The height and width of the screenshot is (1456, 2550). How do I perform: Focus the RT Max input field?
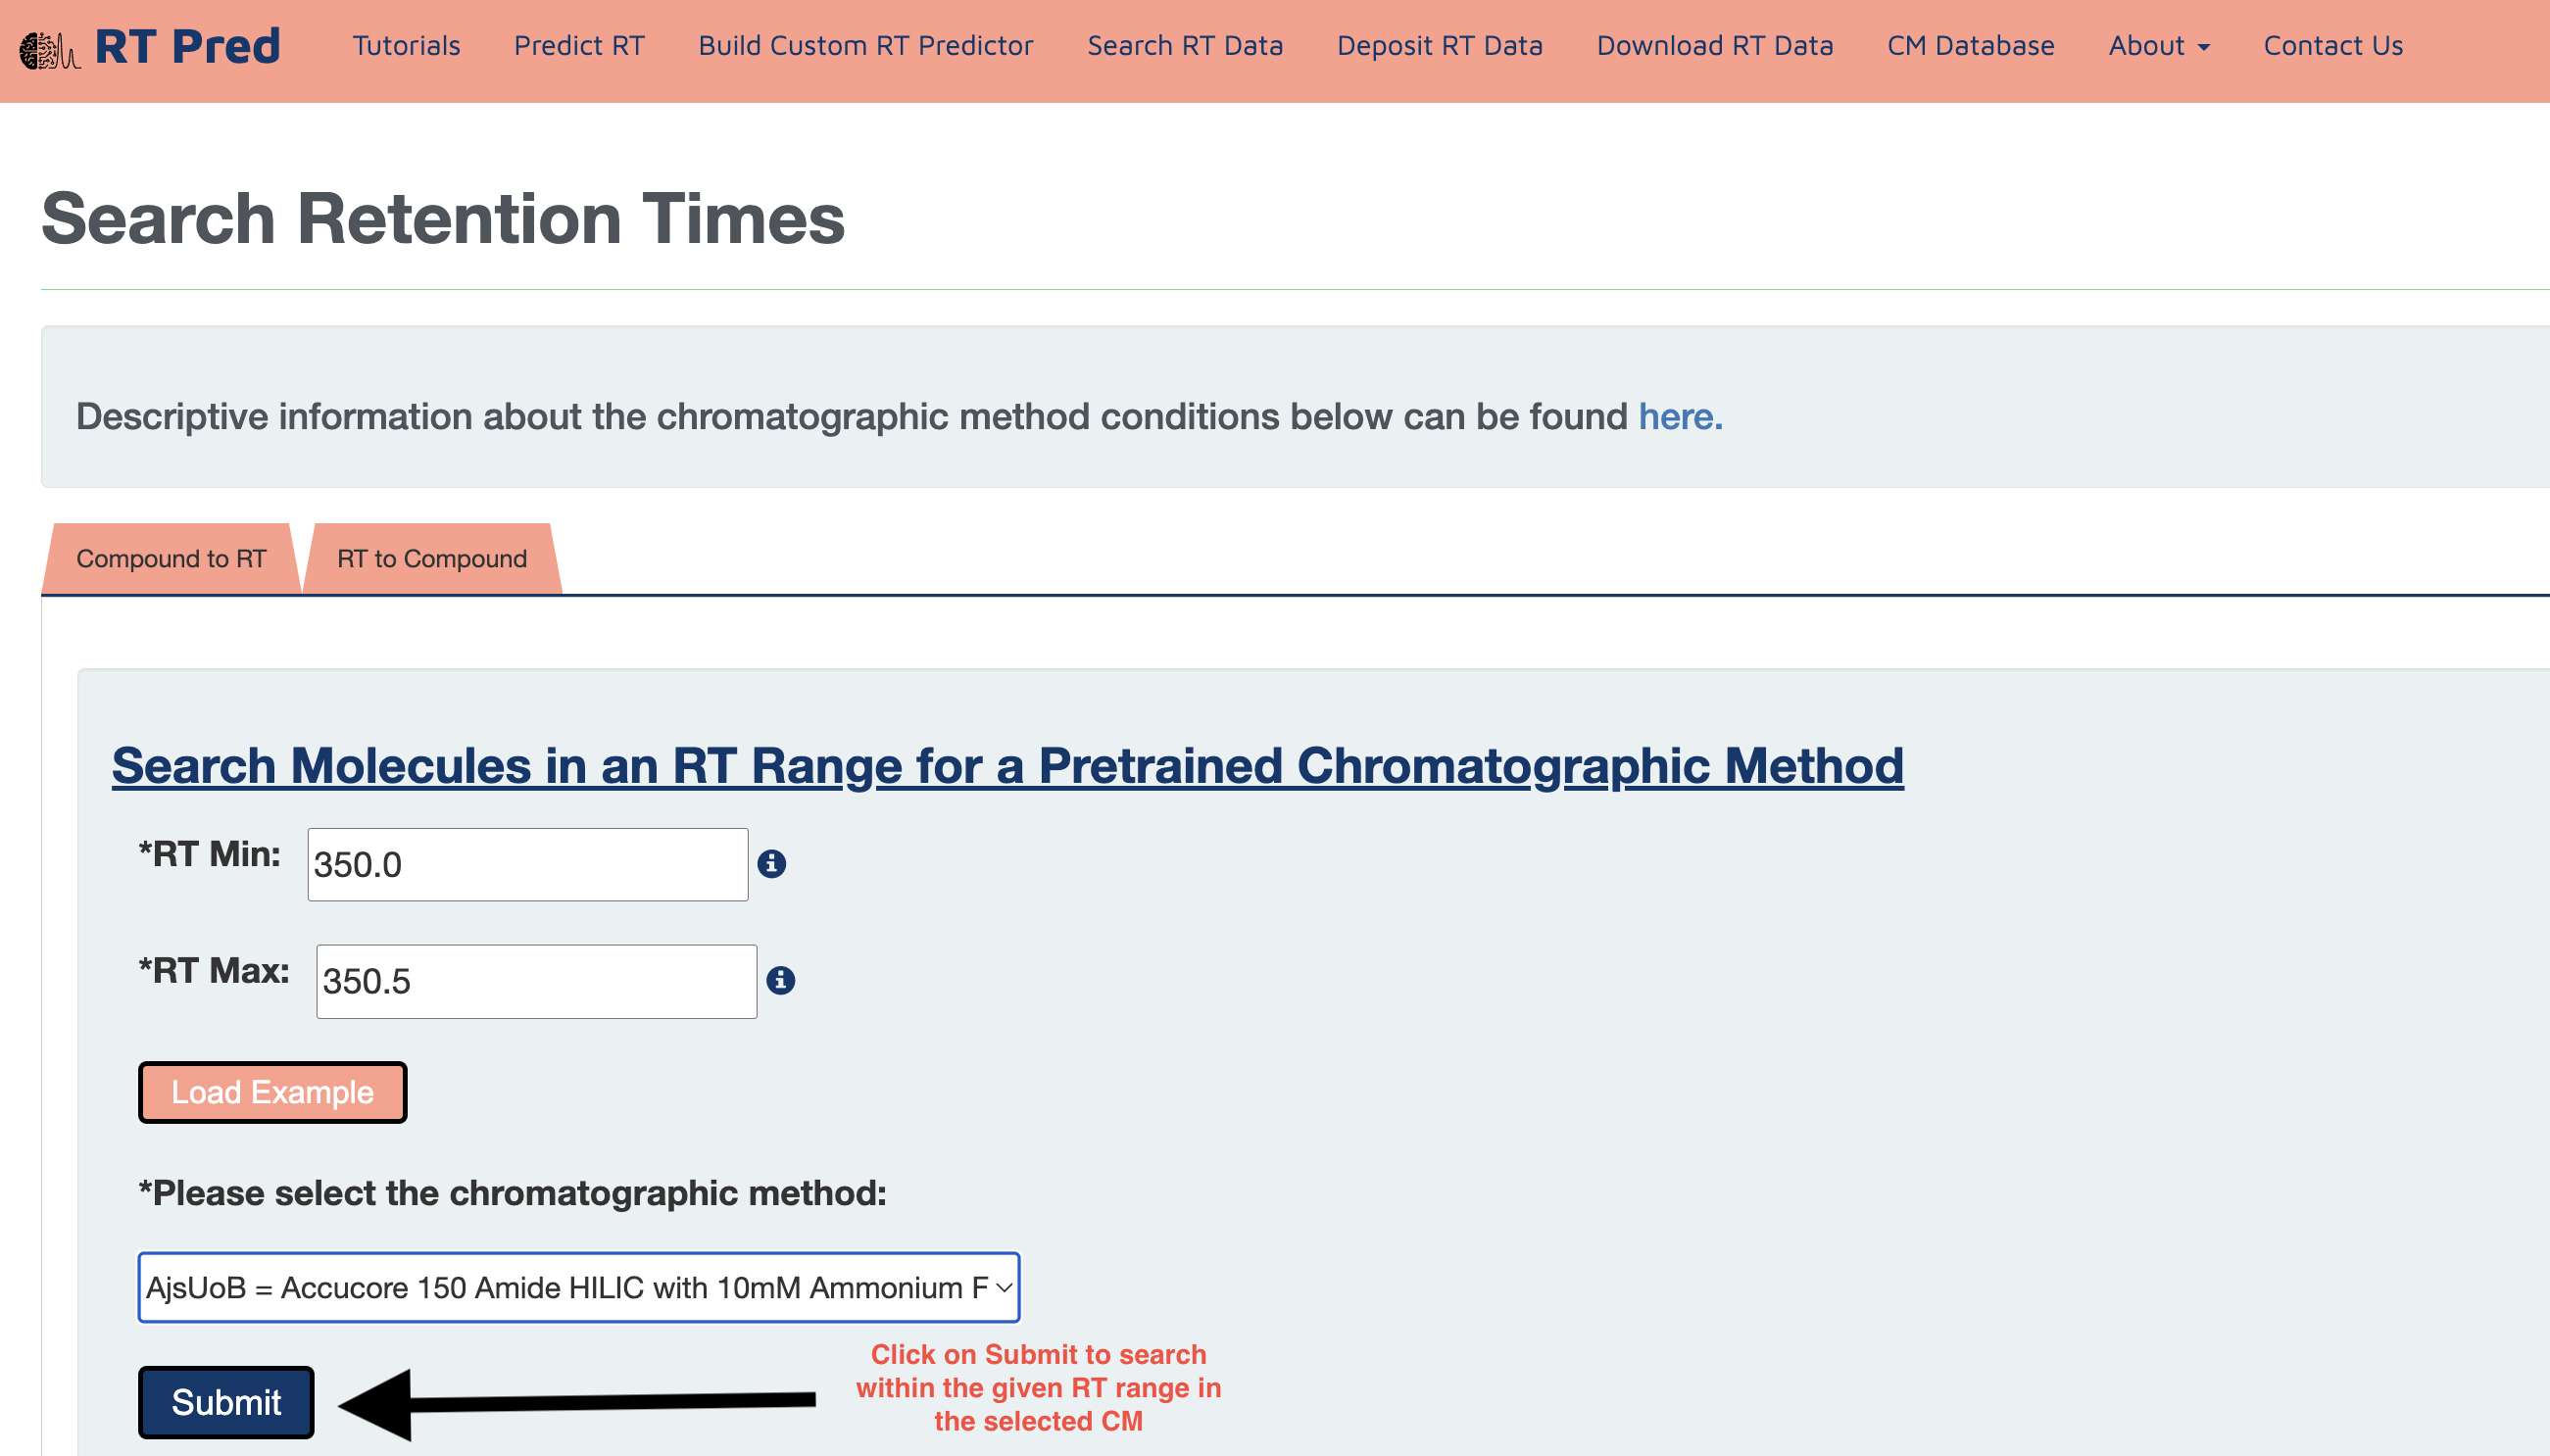pyautogui.click(x=536, y=982)
